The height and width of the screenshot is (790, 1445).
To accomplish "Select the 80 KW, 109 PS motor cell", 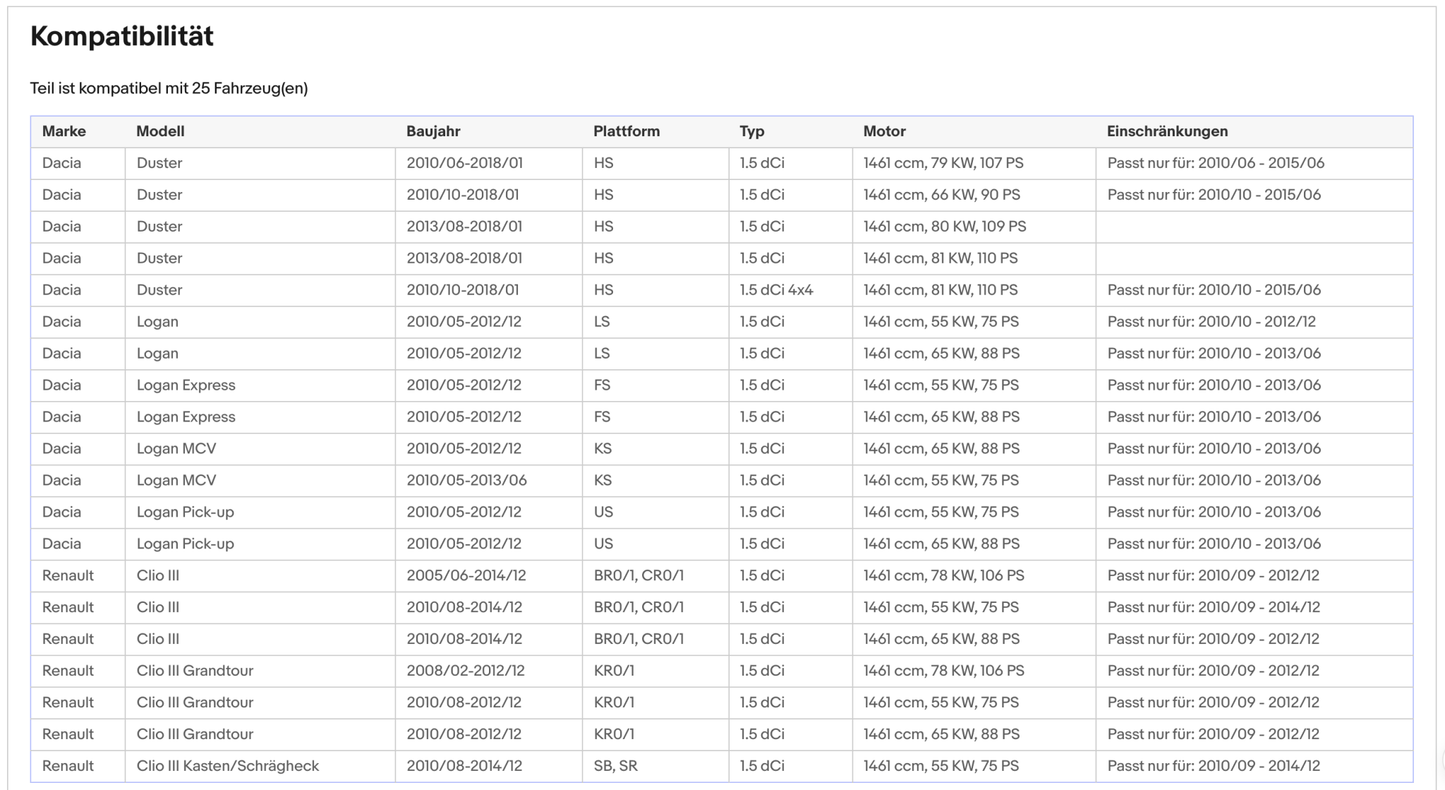I will pos(974,227).
